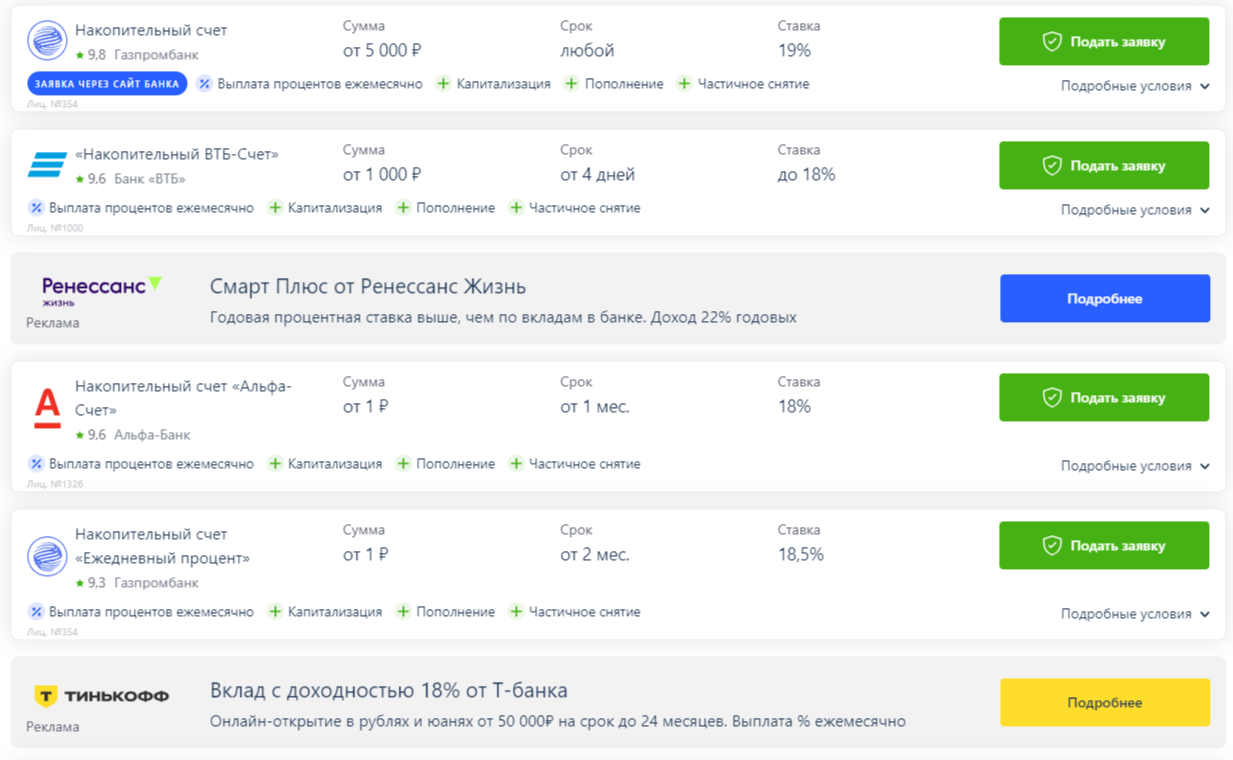Expand Подробные условия for Ежедневный процент

(1135, 614)
